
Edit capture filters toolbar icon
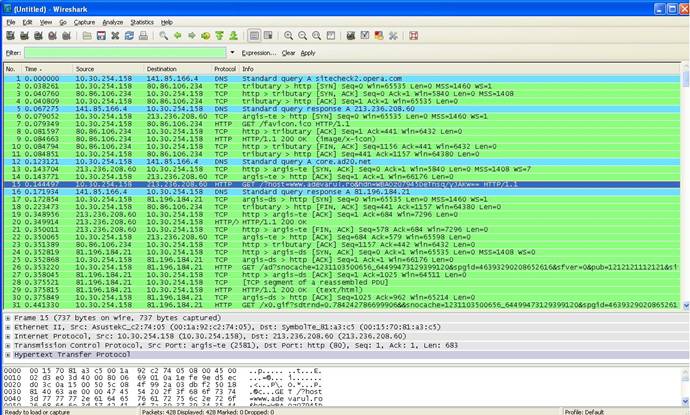point(351,36)
